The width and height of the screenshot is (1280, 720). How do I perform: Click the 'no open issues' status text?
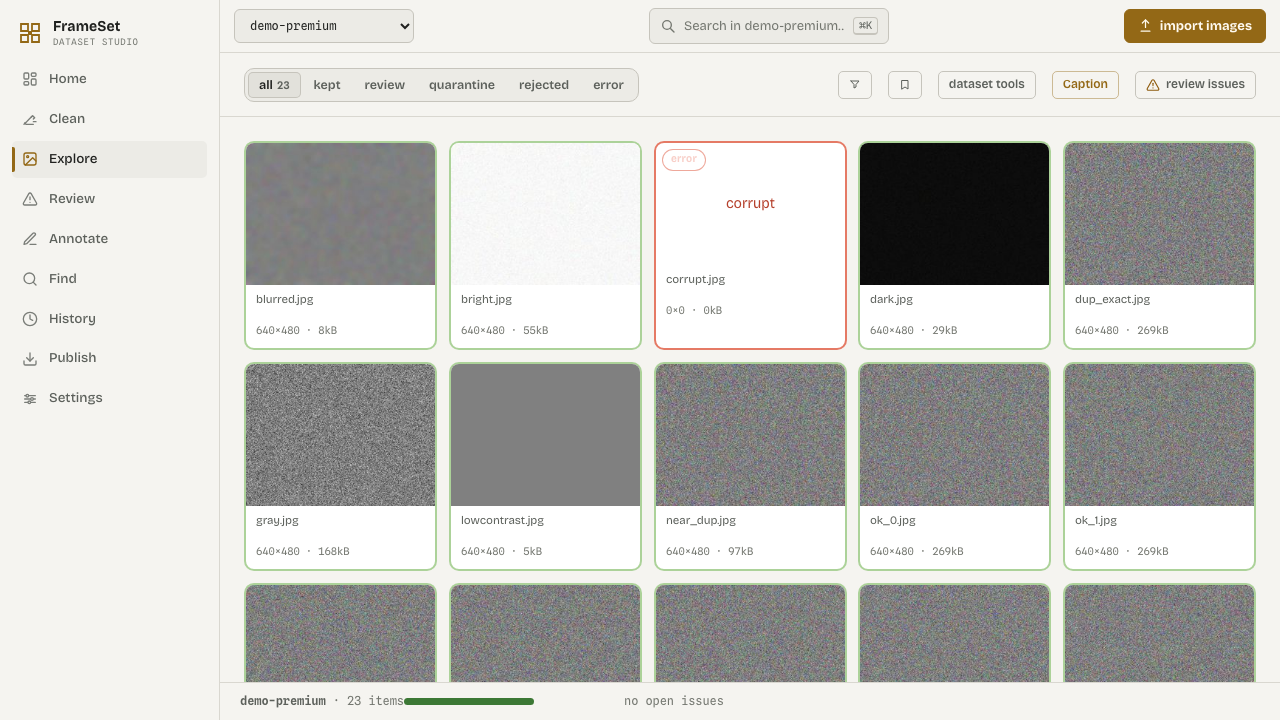pyautogui.click(x=674, y=702)
